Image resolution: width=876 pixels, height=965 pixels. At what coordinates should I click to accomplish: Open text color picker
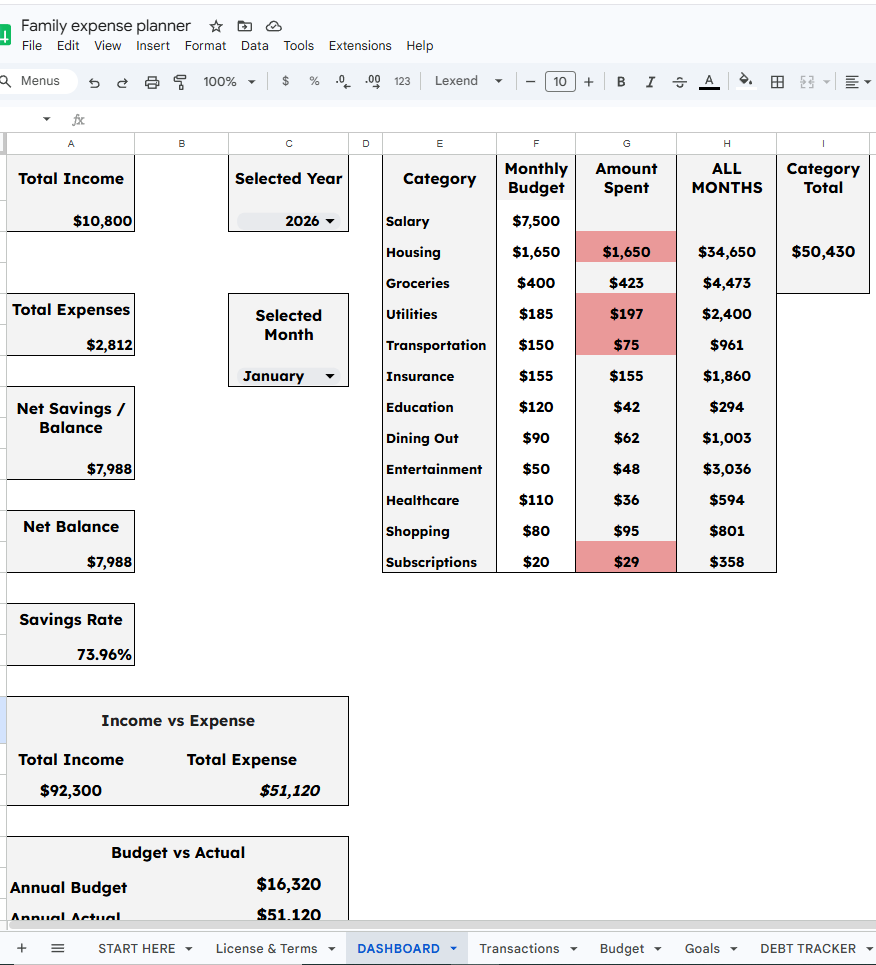[x=709, y=81]
